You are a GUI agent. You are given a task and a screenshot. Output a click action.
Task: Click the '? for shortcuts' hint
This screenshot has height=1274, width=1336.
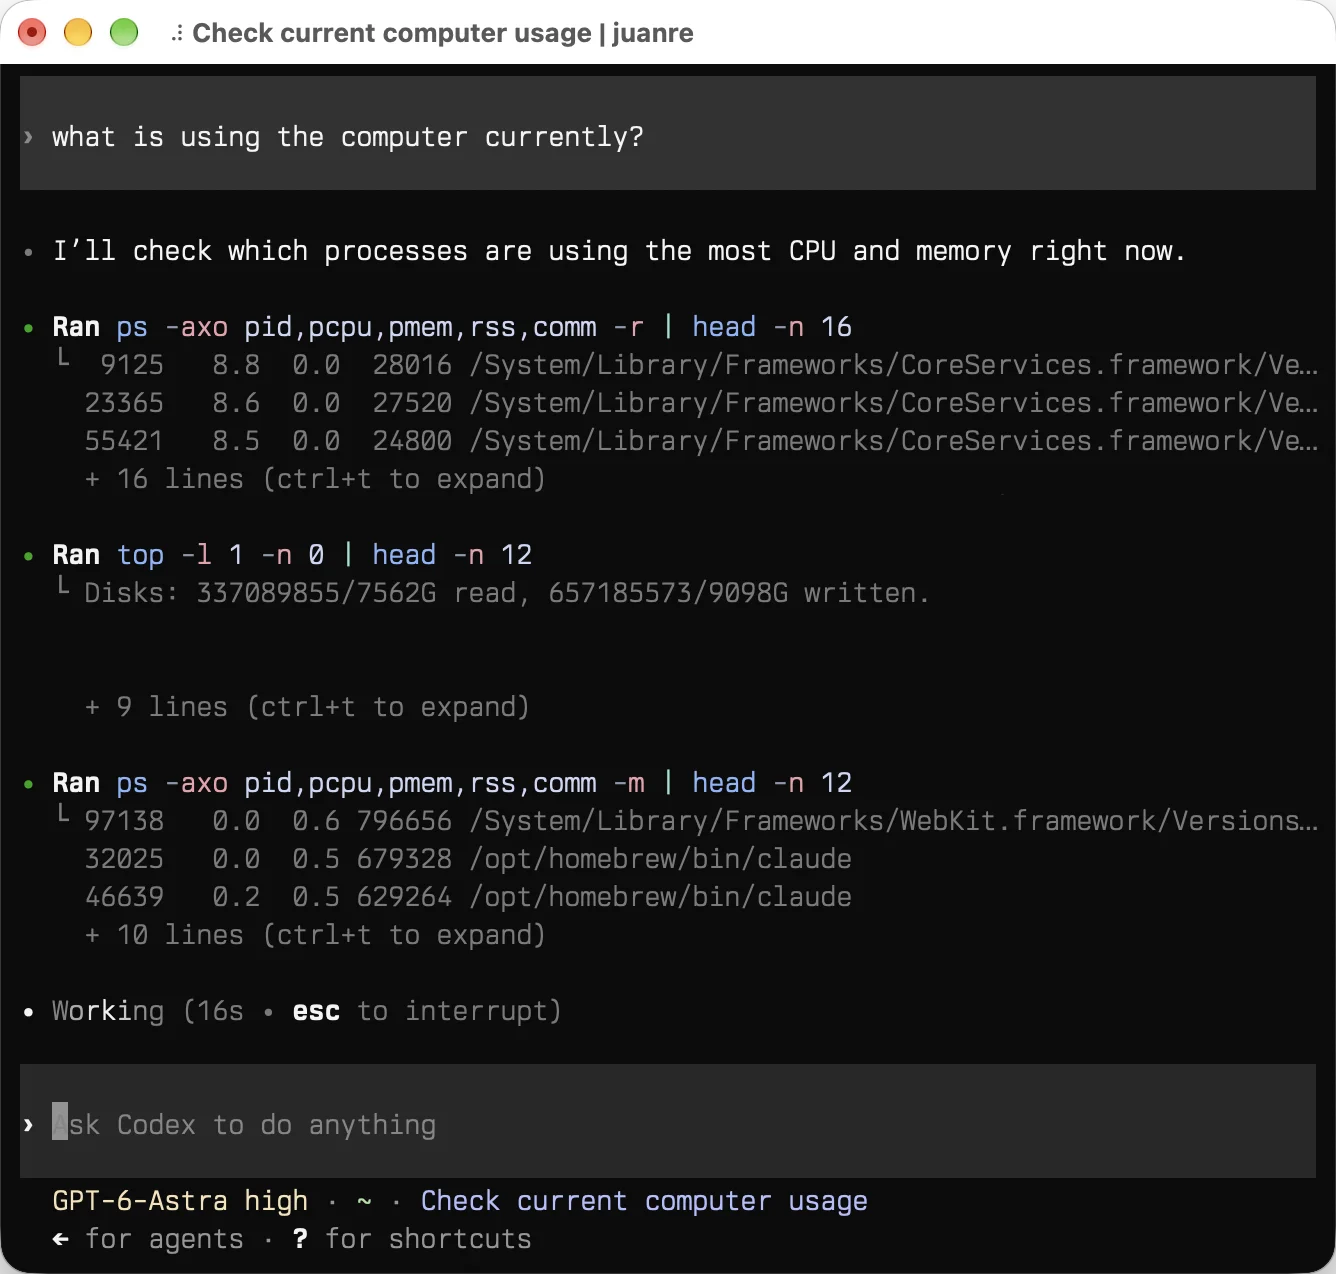point(412,1239)
